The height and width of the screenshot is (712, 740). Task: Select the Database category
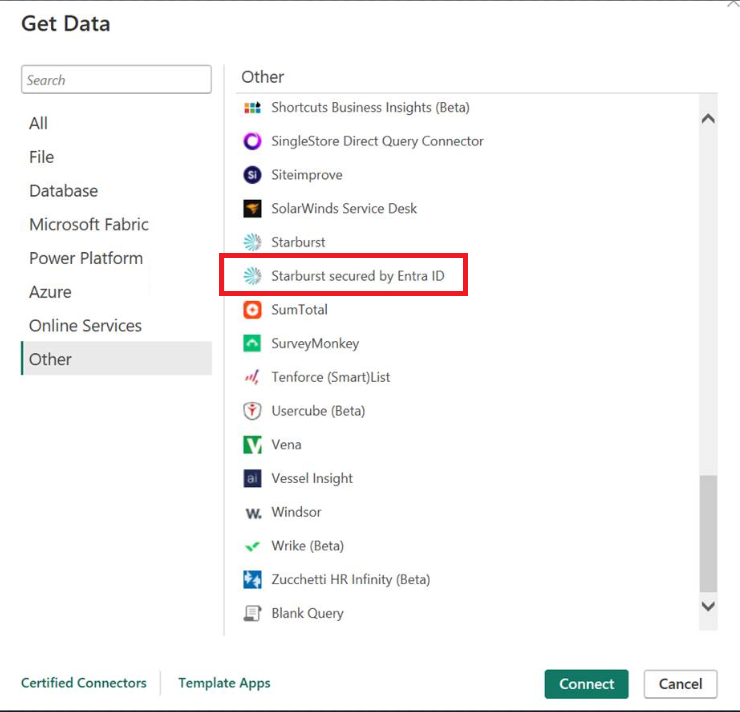click(x=117, y=191)
